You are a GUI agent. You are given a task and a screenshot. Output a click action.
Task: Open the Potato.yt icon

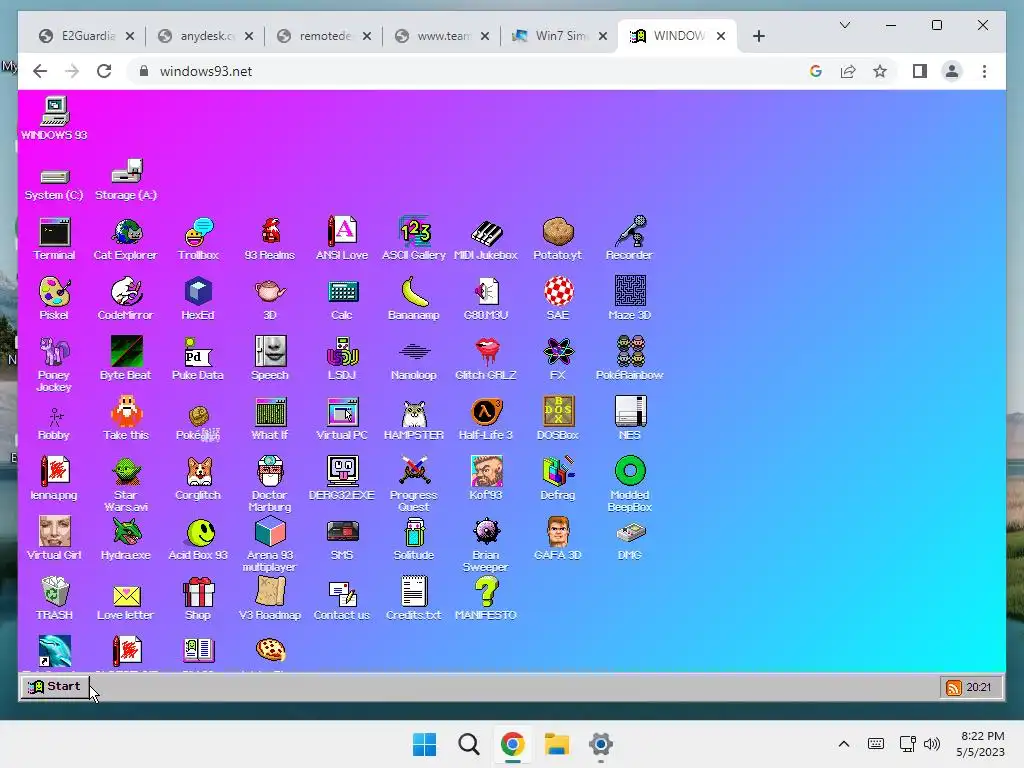click(x=558, y=239)
